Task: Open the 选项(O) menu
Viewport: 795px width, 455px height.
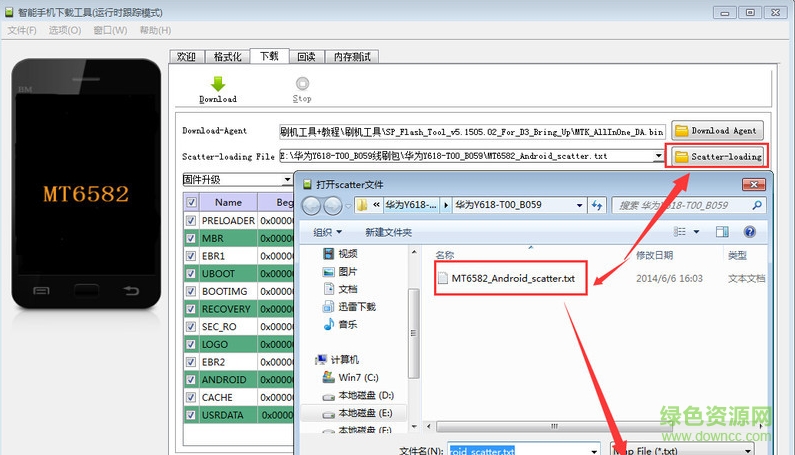Action: click(x=65, y=30)
